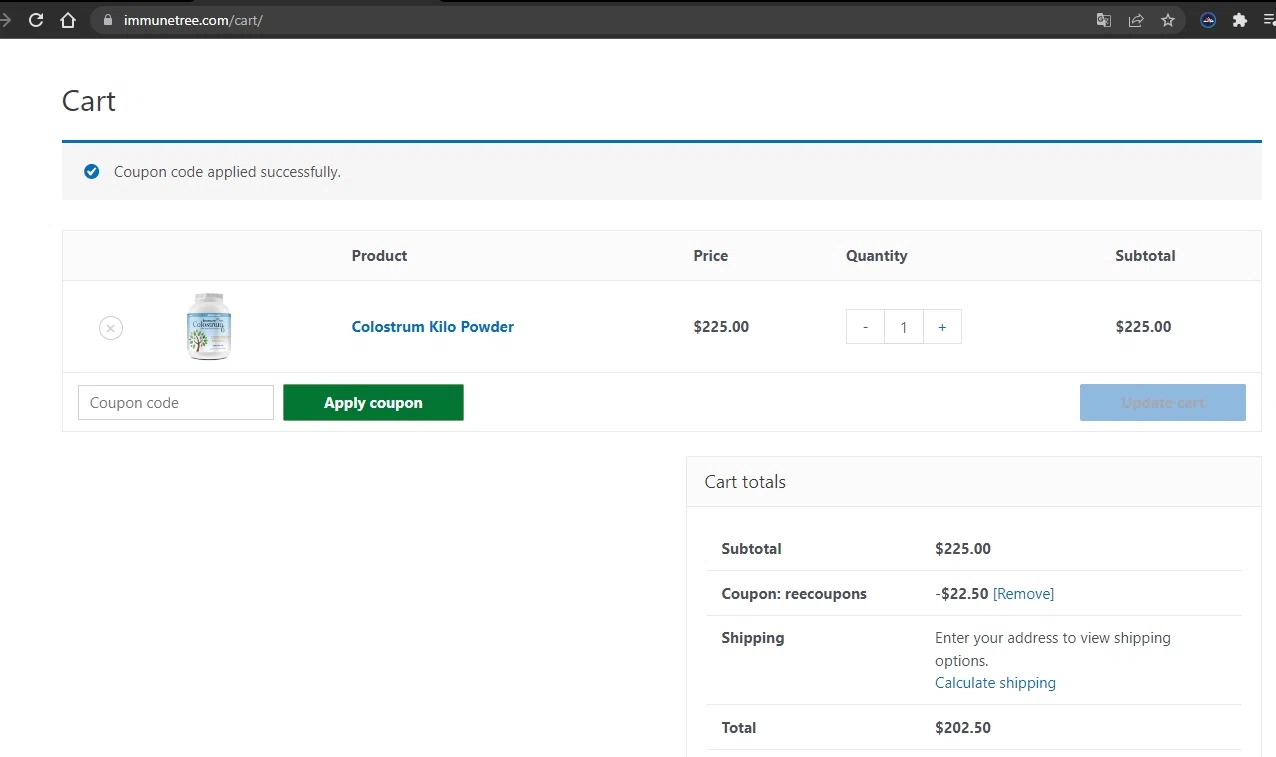Click the Update cart button
The width and height of the screenshot is (1276, 757).
point(1163,402)
